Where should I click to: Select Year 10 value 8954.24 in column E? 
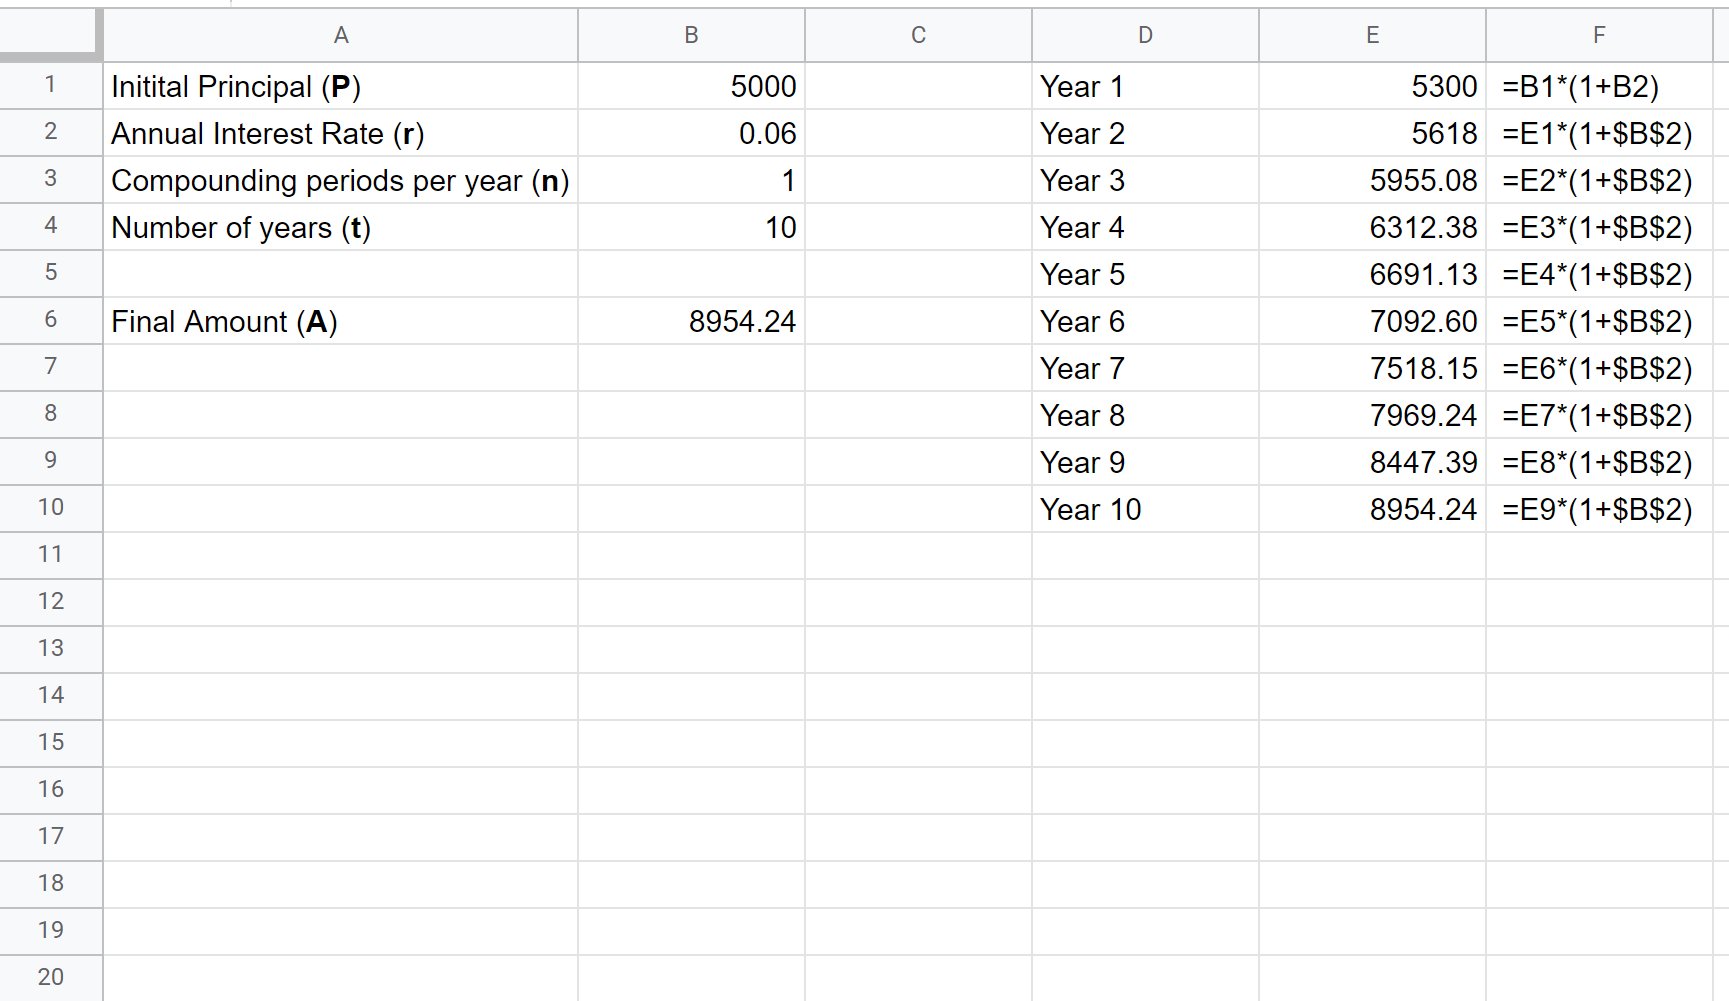pyautogui.click(x=1372, y=510)
